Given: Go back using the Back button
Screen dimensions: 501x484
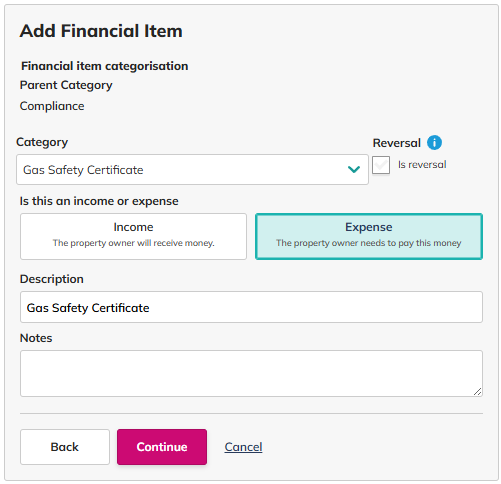Looking at the screenshot, I should (65, 447).
